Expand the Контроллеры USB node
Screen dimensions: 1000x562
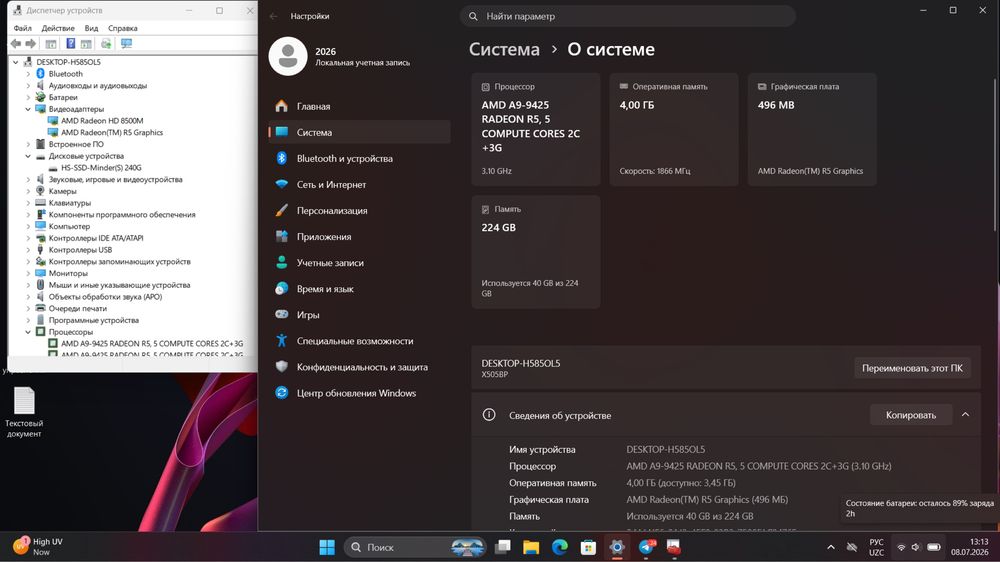(28, 250)
